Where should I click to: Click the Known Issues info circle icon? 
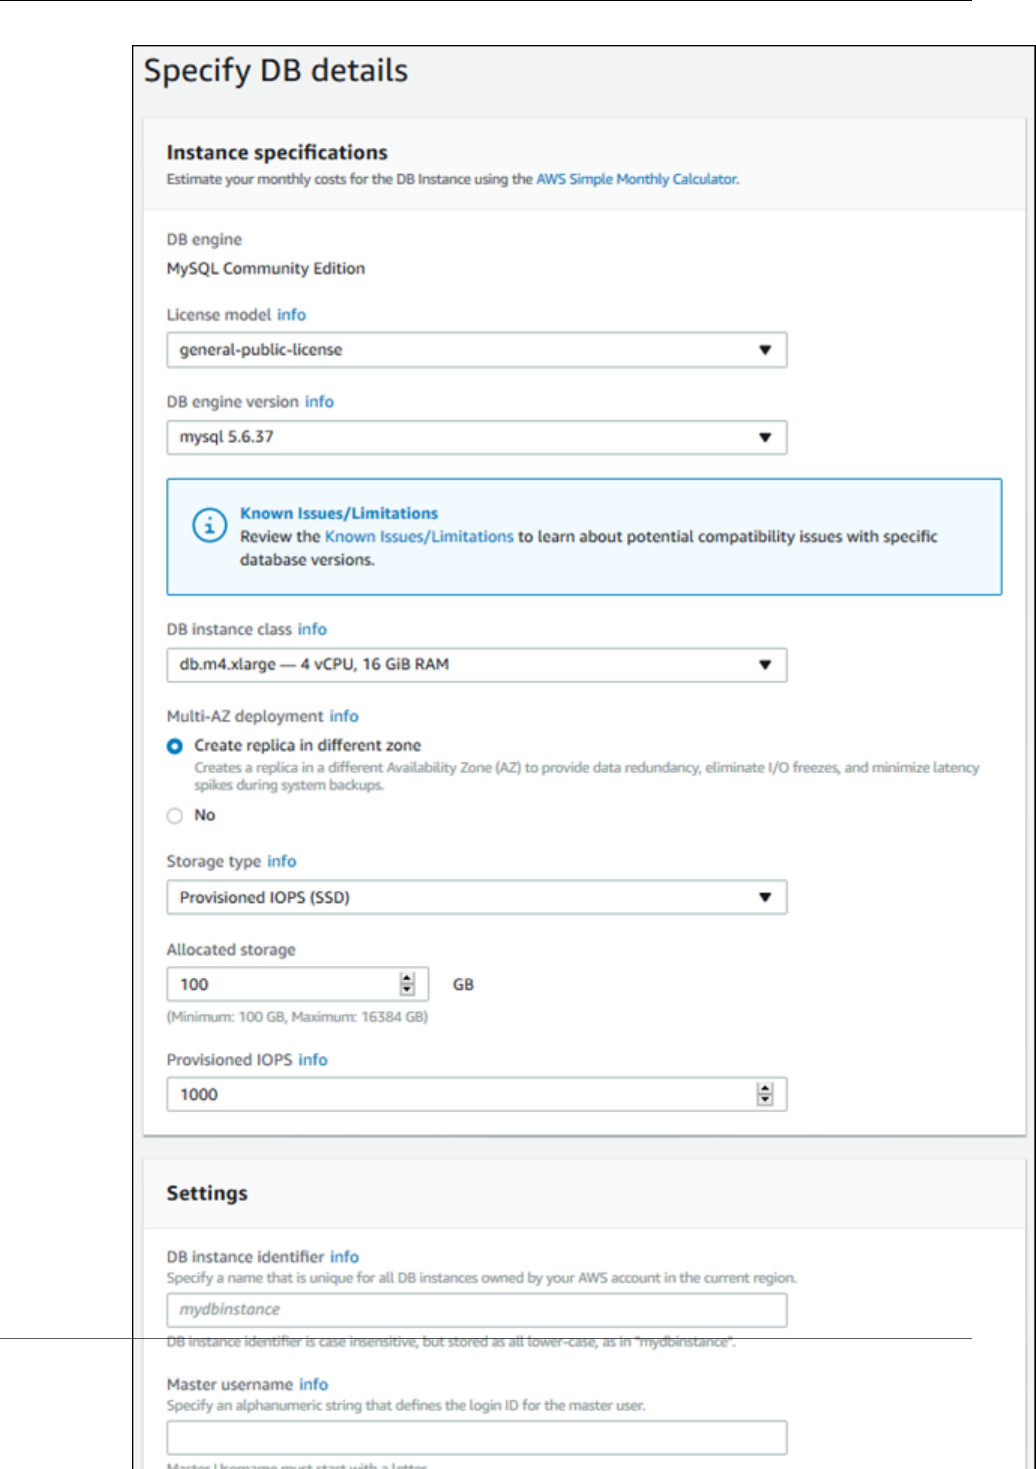click(209, 525)
